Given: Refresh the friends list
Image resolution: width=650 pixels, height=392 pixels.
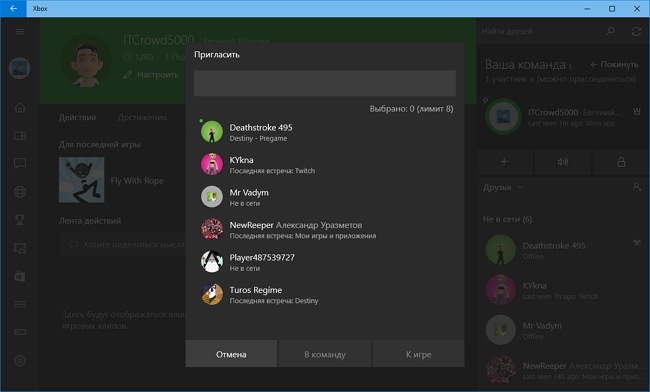Looking at the screenshot, I should pyautogui.click(x=636, y=31).
